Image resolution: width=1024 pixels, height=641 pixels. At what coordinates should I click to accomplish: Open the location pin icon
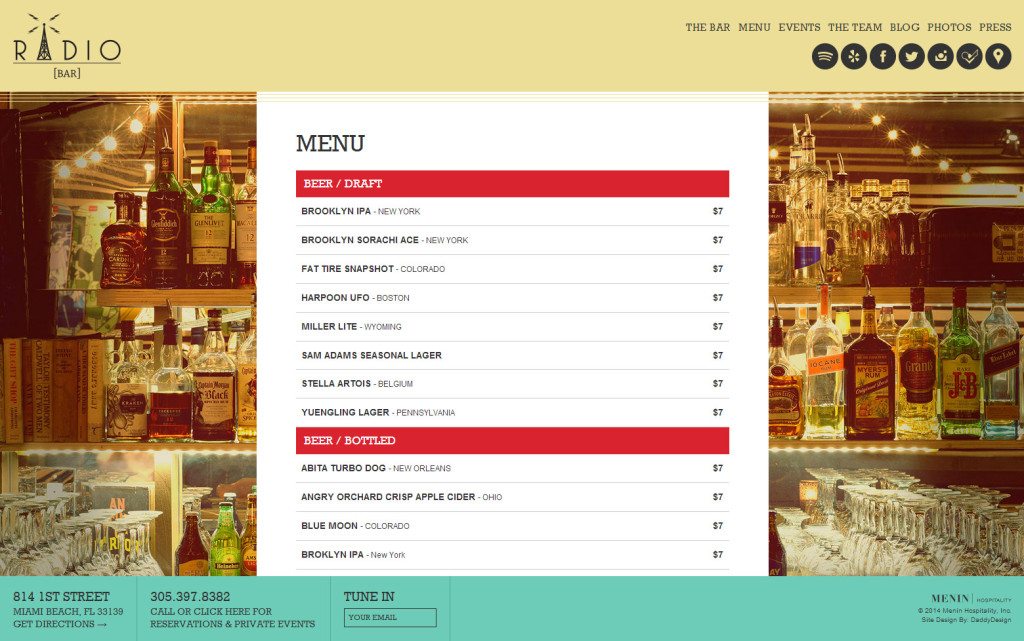coord(996,56)
